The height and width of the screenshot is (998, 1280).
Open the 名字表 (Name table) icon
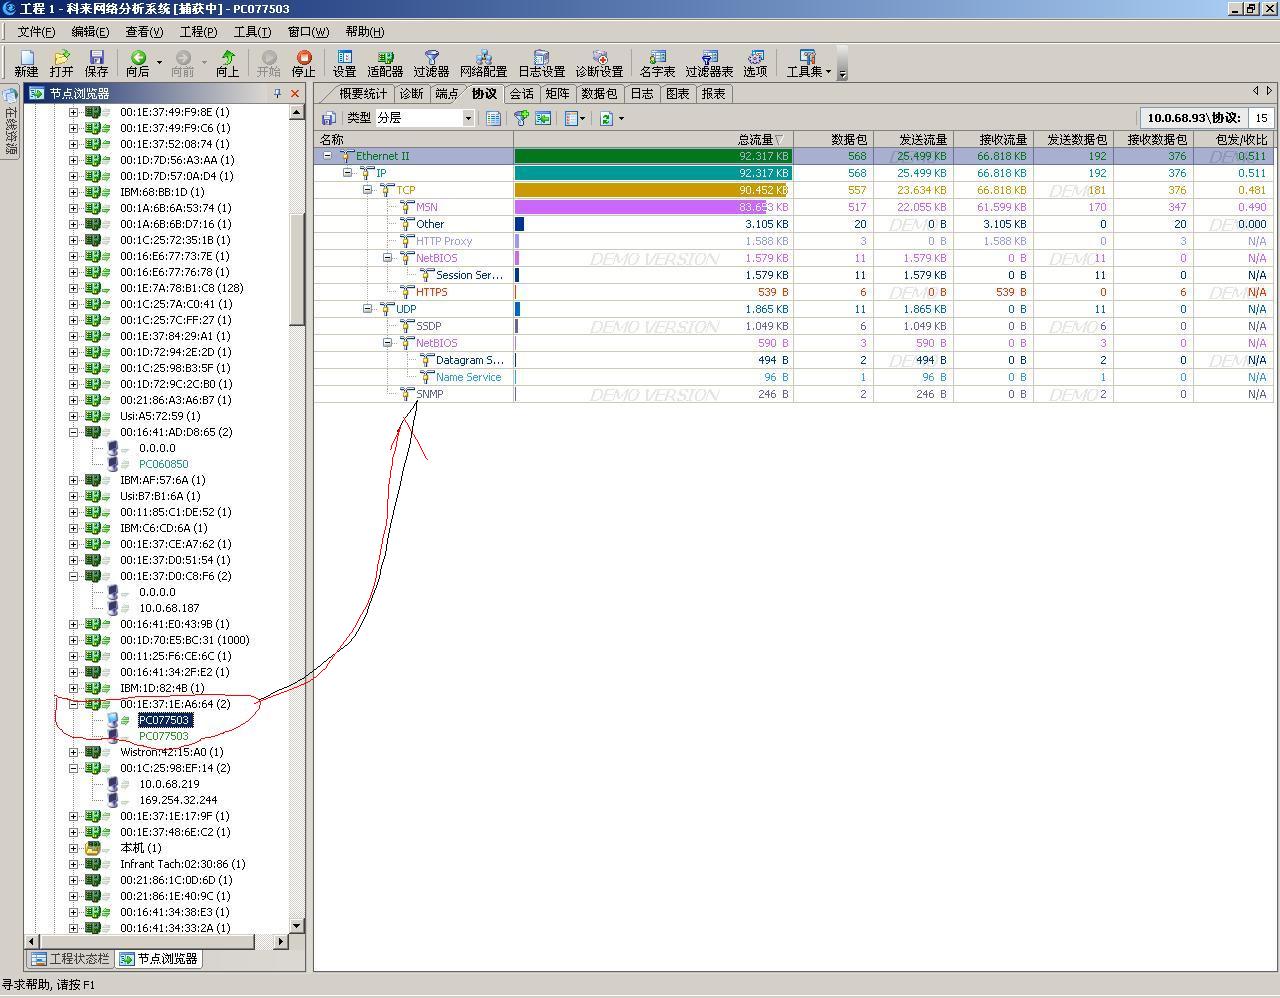click(657, 63)
